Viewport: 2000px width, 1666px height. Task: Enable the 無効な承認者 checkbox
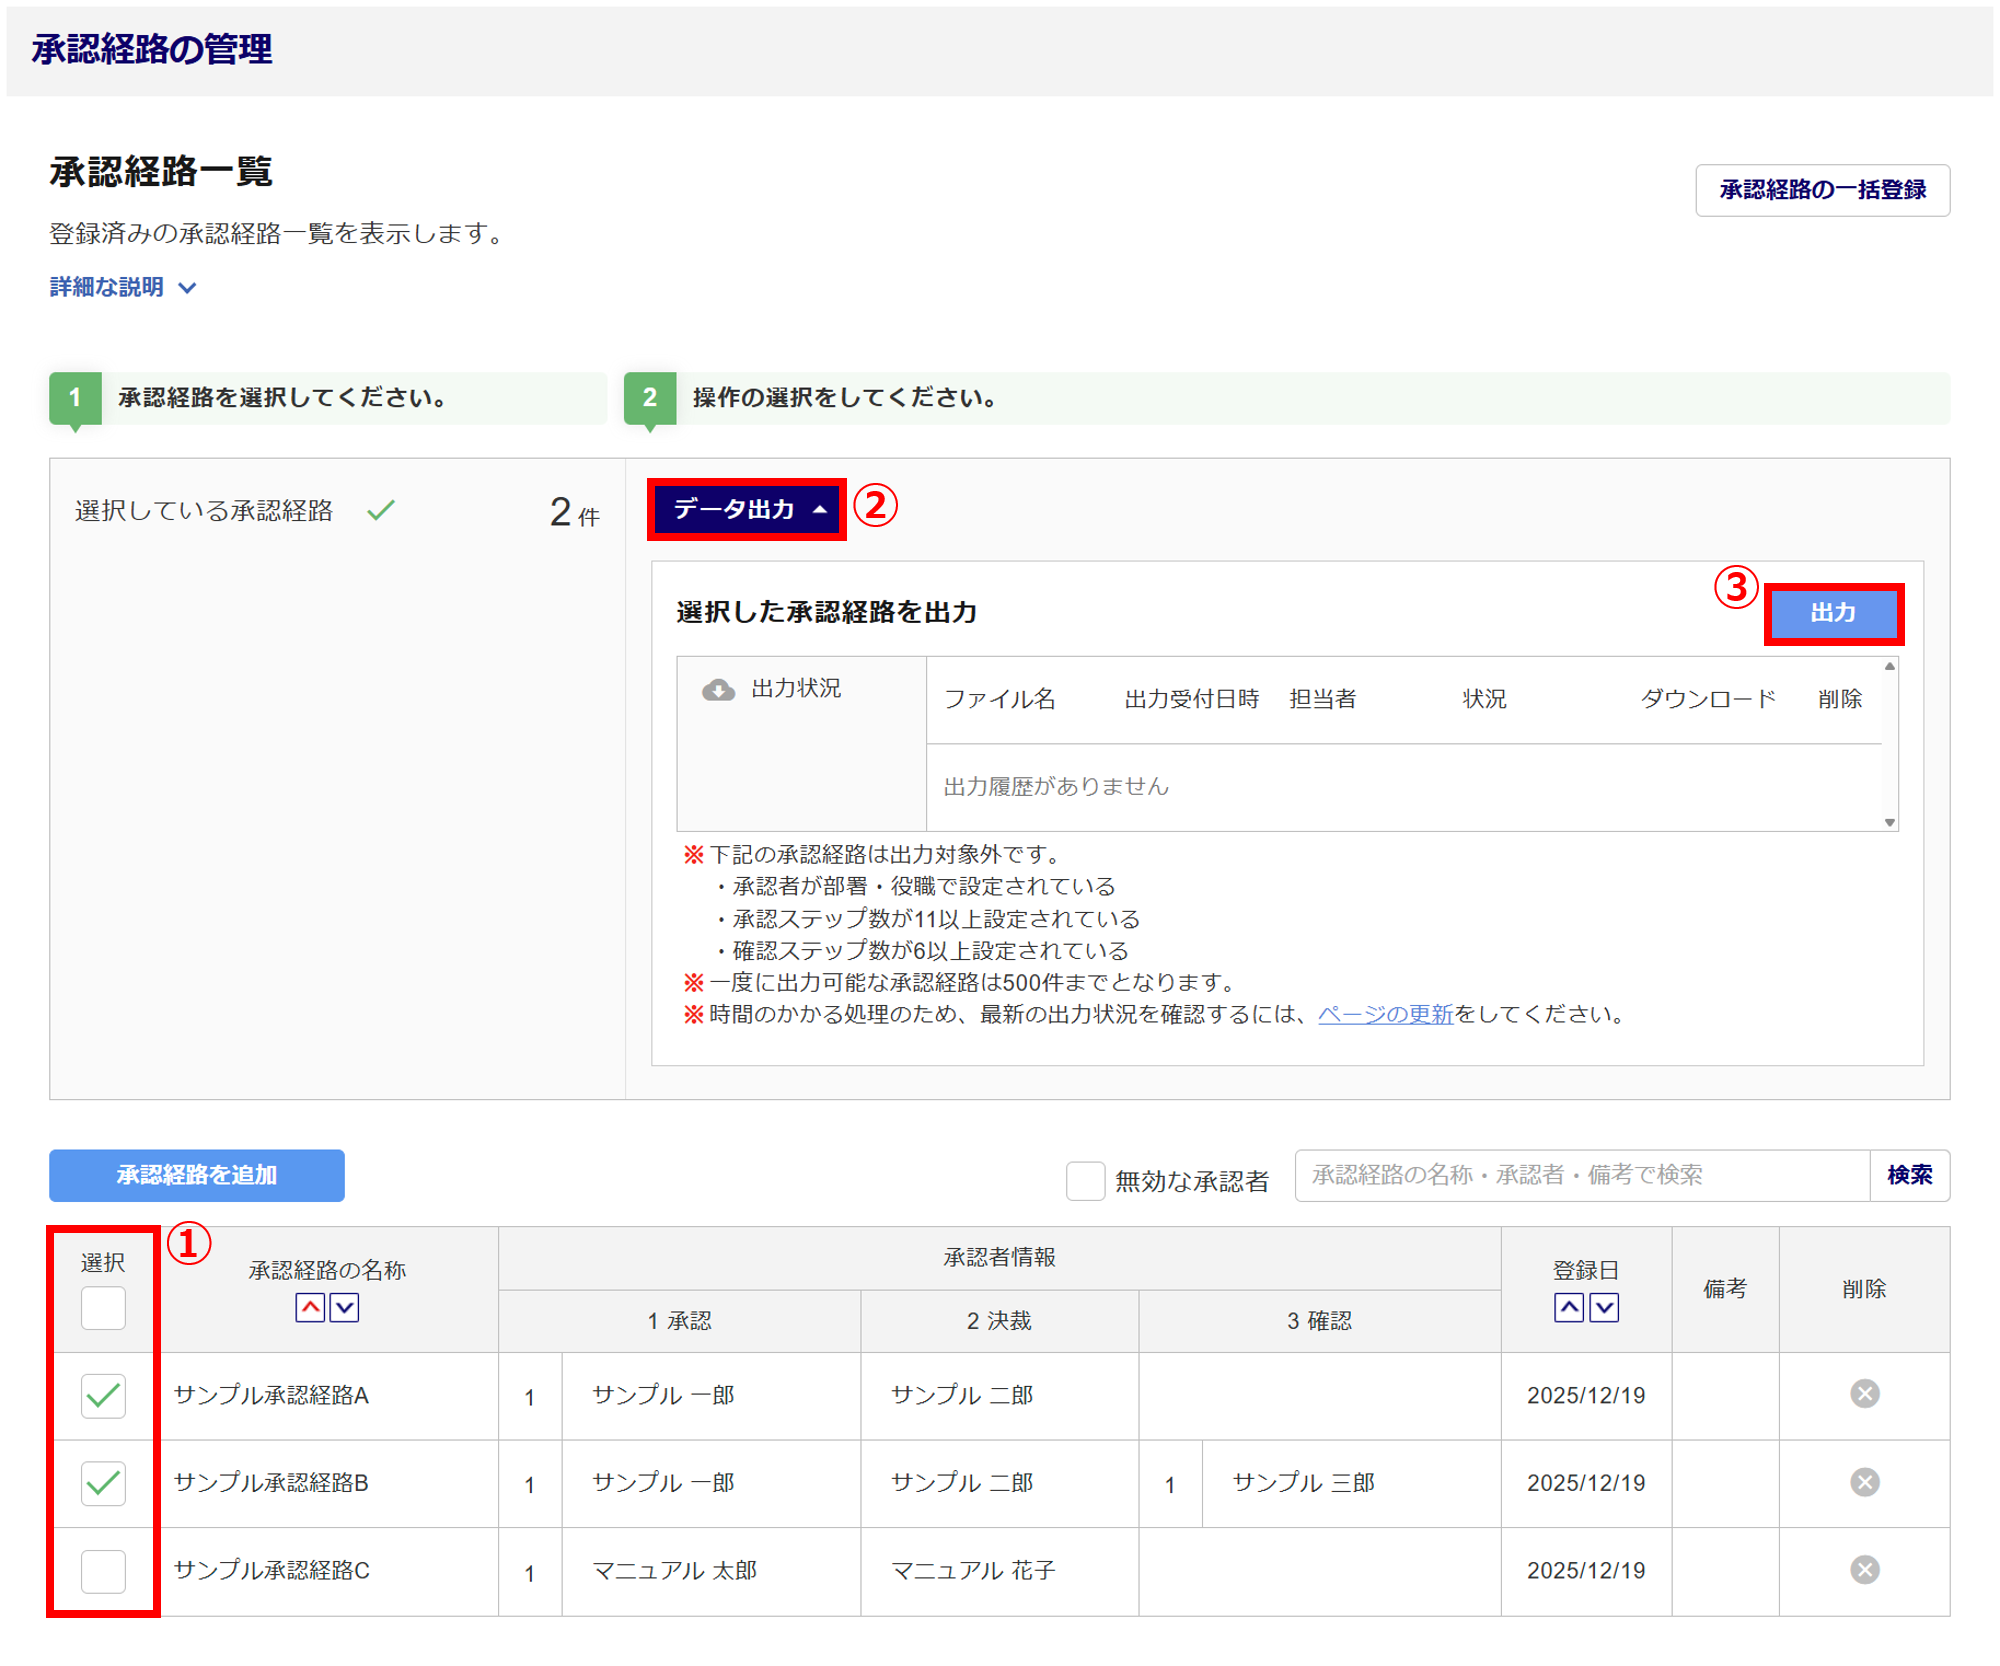pyautogui.click(x=1085, y=1180)
